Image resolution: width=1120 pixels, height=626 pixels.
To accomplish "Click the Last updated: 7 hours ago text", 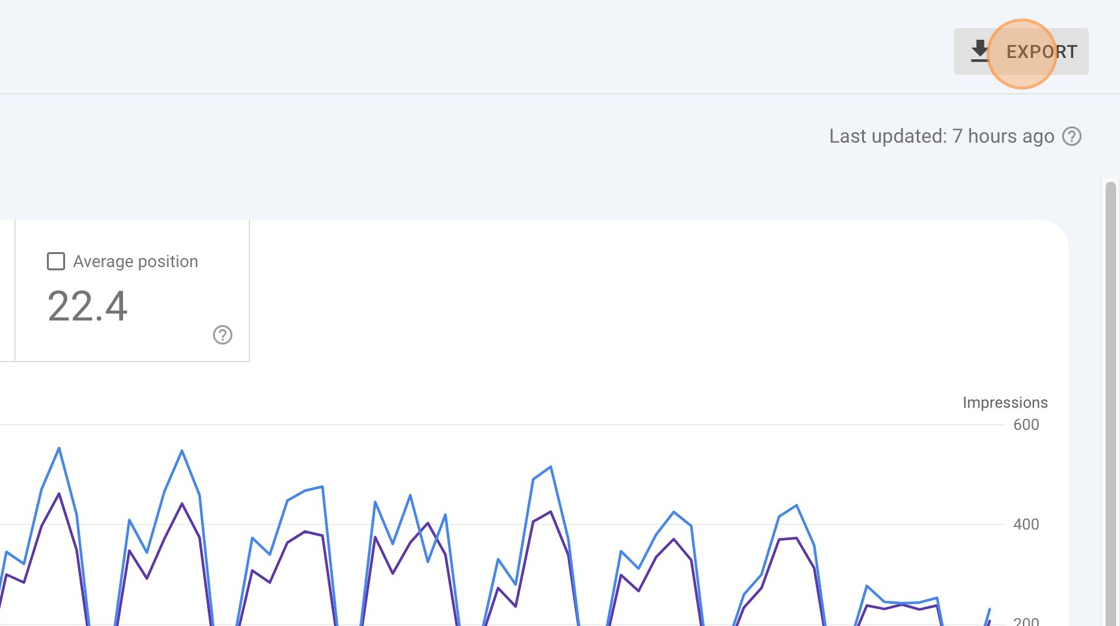I will point(941,136).
